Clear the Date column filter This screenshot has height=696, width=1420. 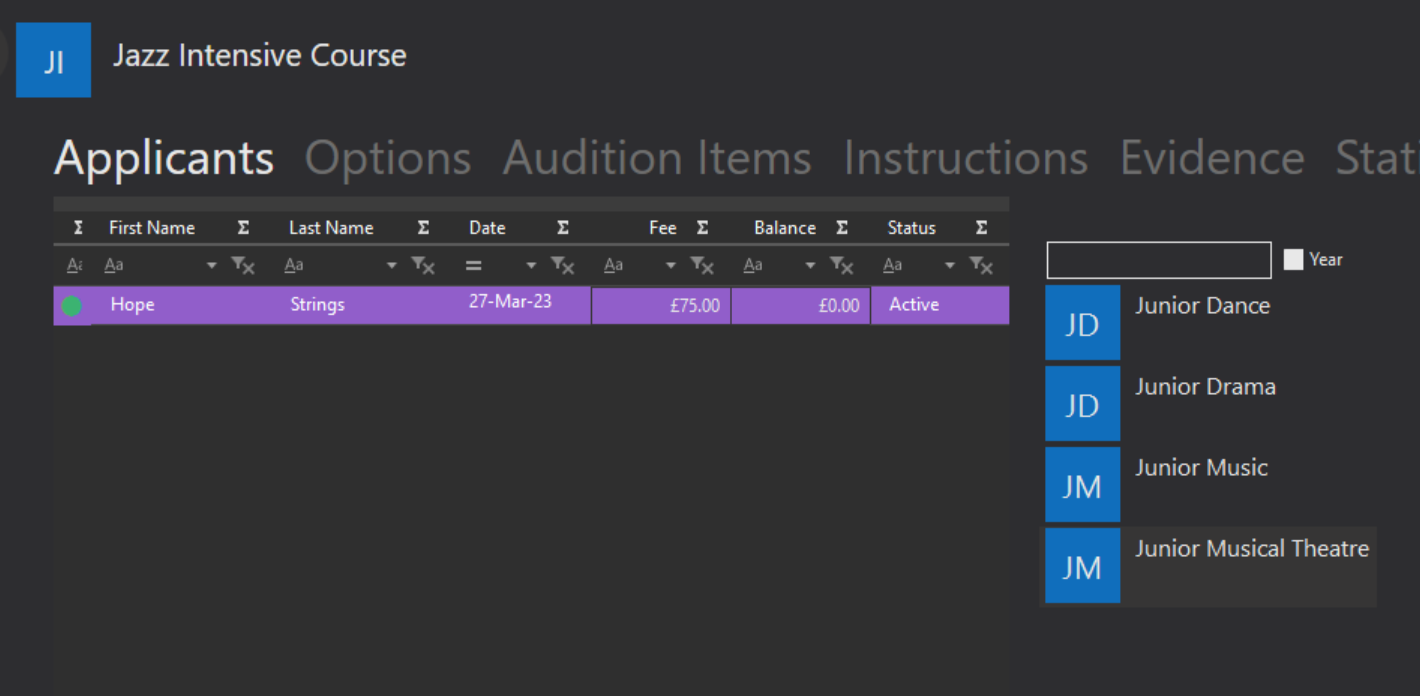tap(563, 265)
